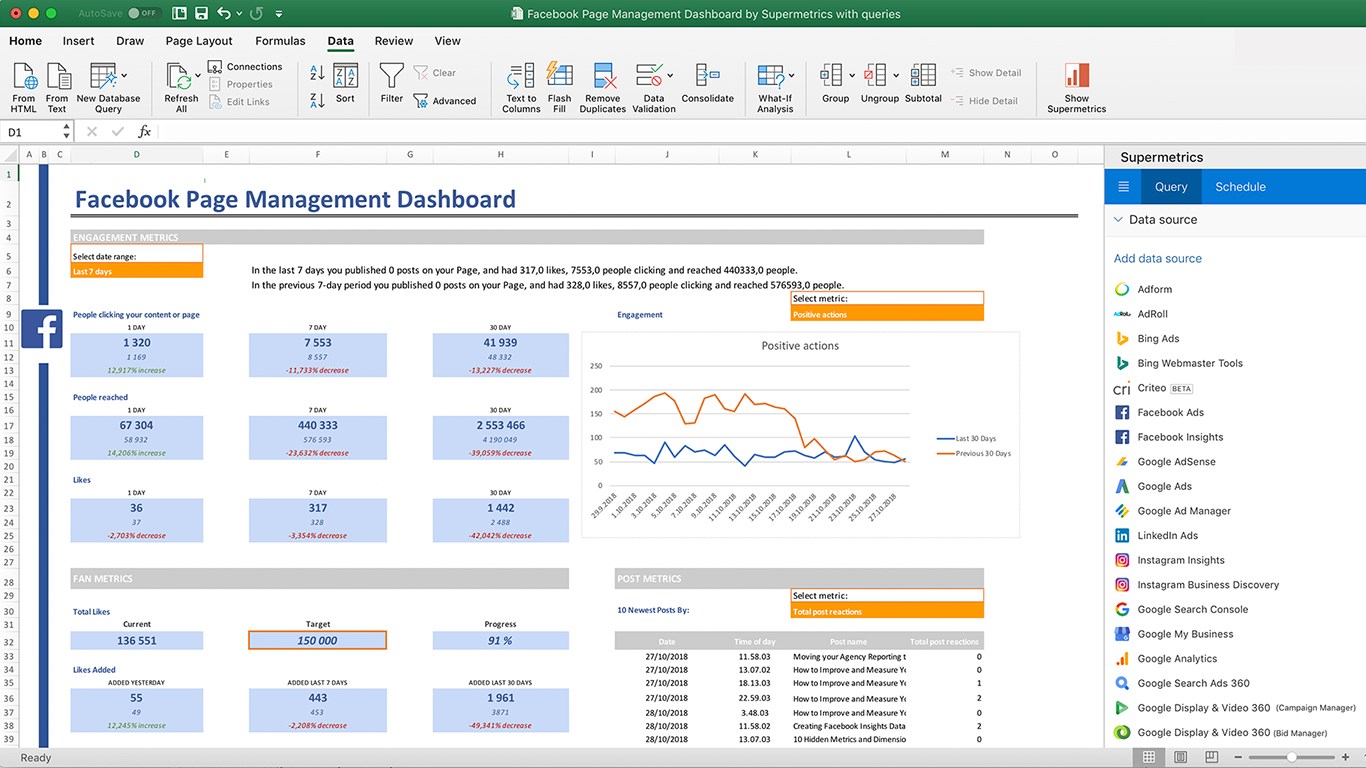Image resolution: width=1366 pixels, height=768 pixels.
Task: Click the 150 000 target likes cell
Action: click(x=317, y=640)
